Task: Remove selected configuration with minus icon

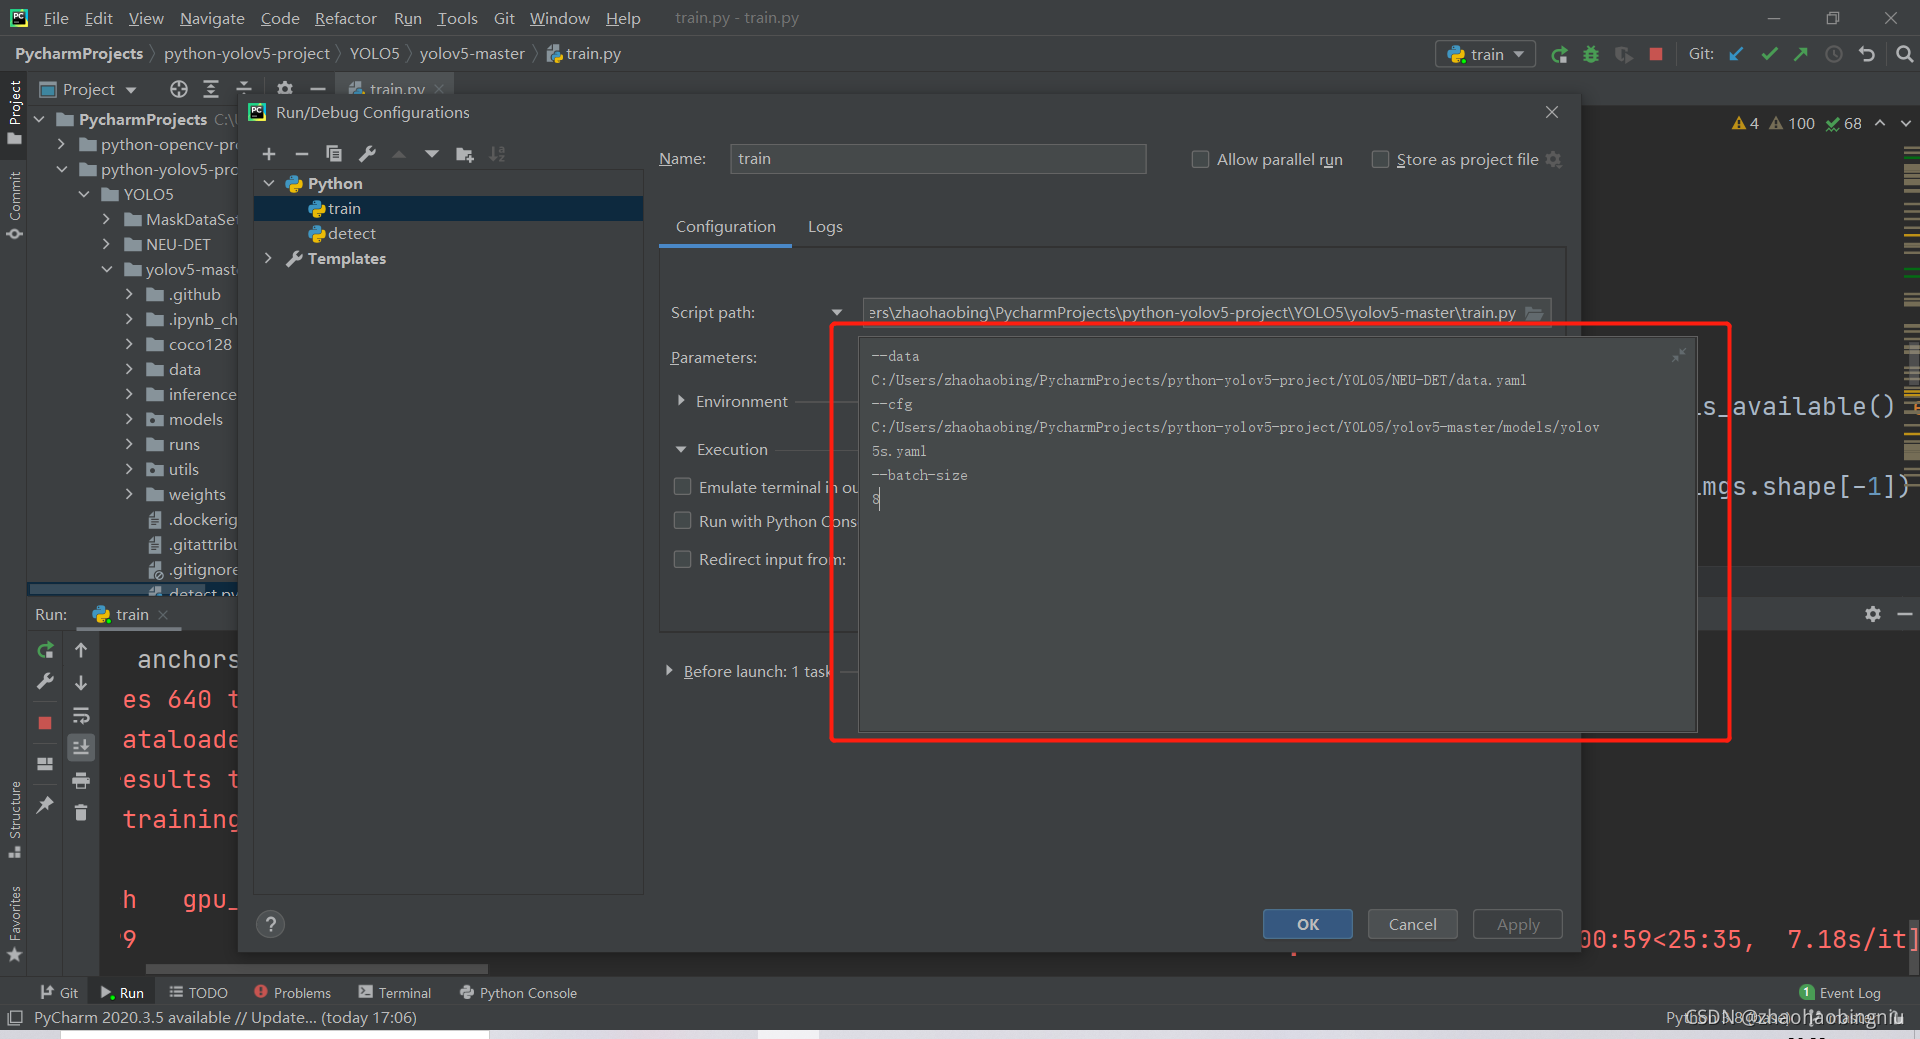Action: [x=301, y=154]
